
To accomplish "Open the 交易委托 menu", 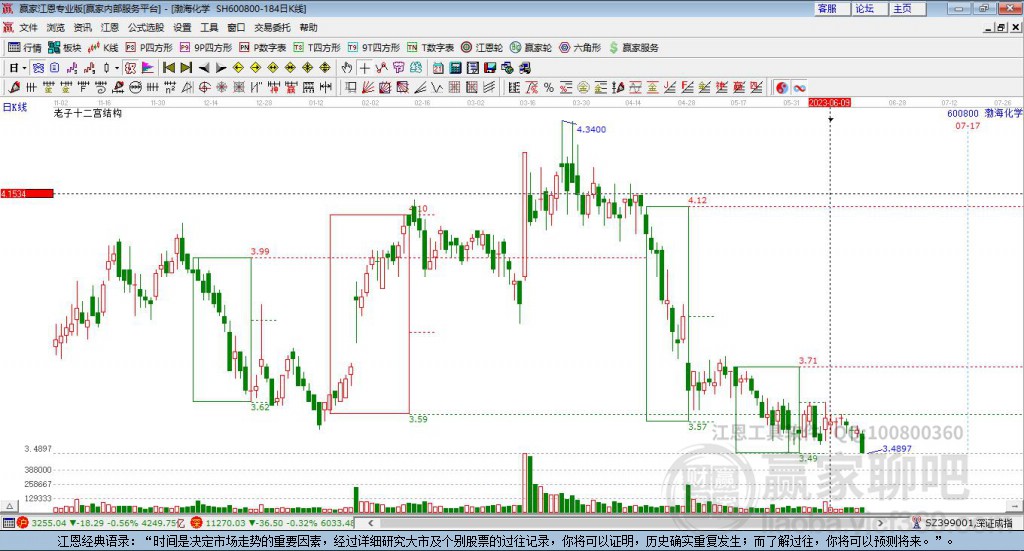I will coord(272,27).
